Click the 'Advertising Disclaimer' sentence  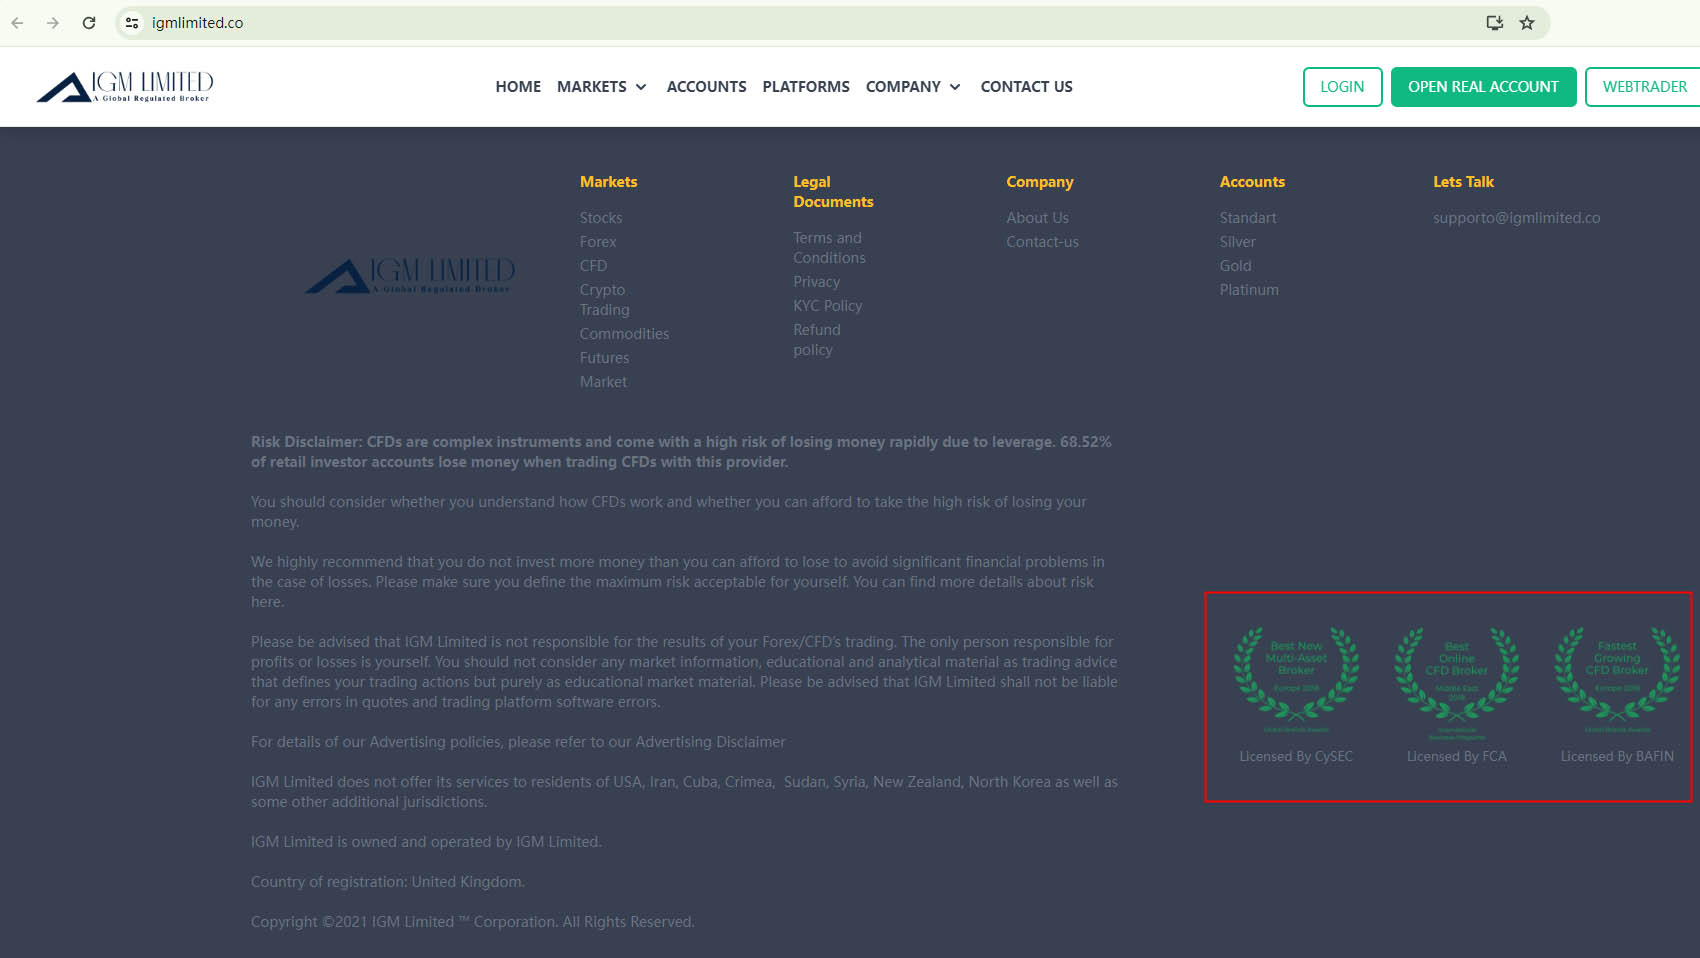click(x=518, y=742)
